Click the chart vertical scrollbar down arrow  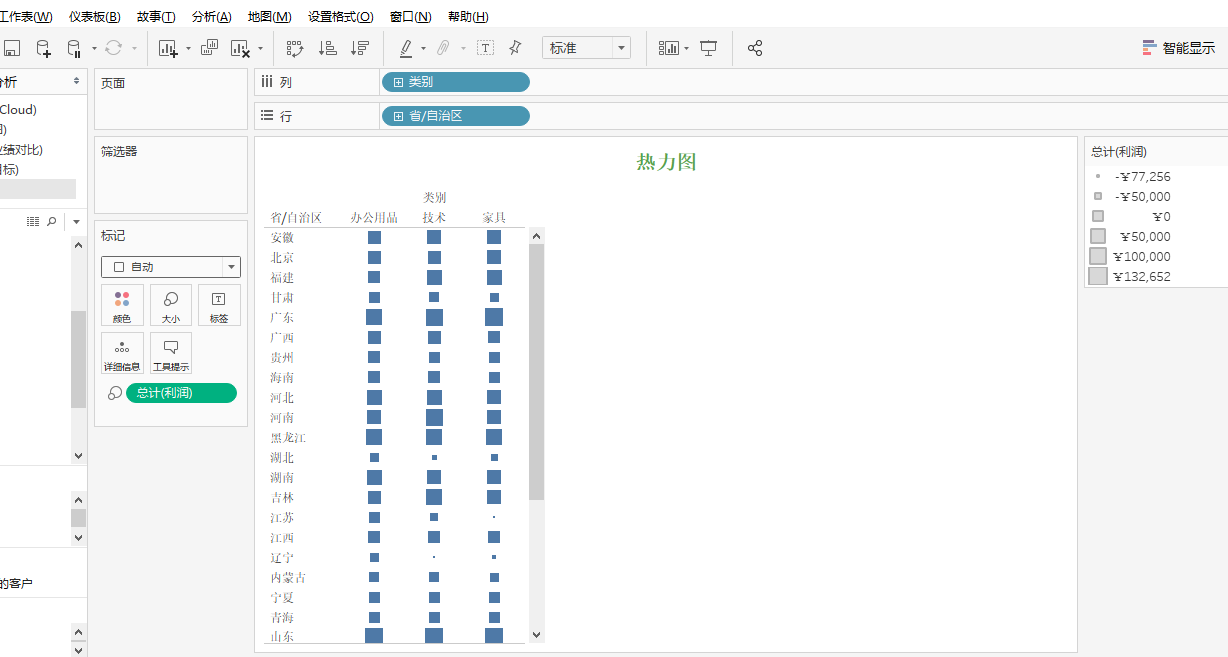537,634
